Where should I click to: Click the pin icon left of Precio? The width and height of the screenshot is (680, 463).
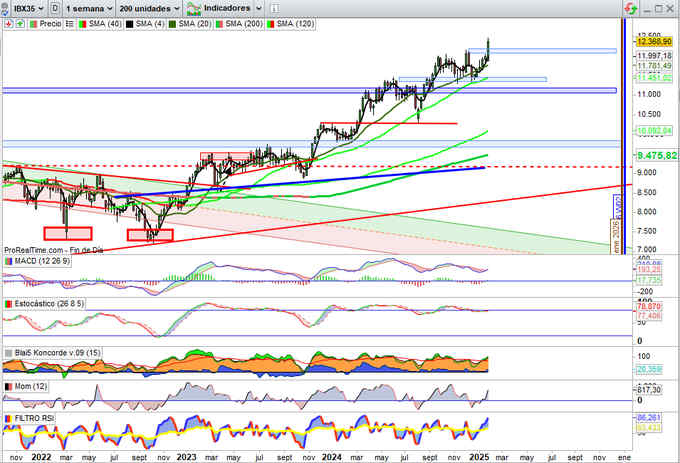(x=7, y=21)
